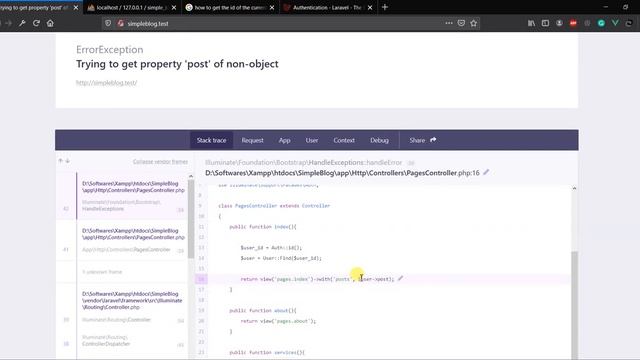
Task: Open the Vue devtools extension icon
Action: click(615, 23)
